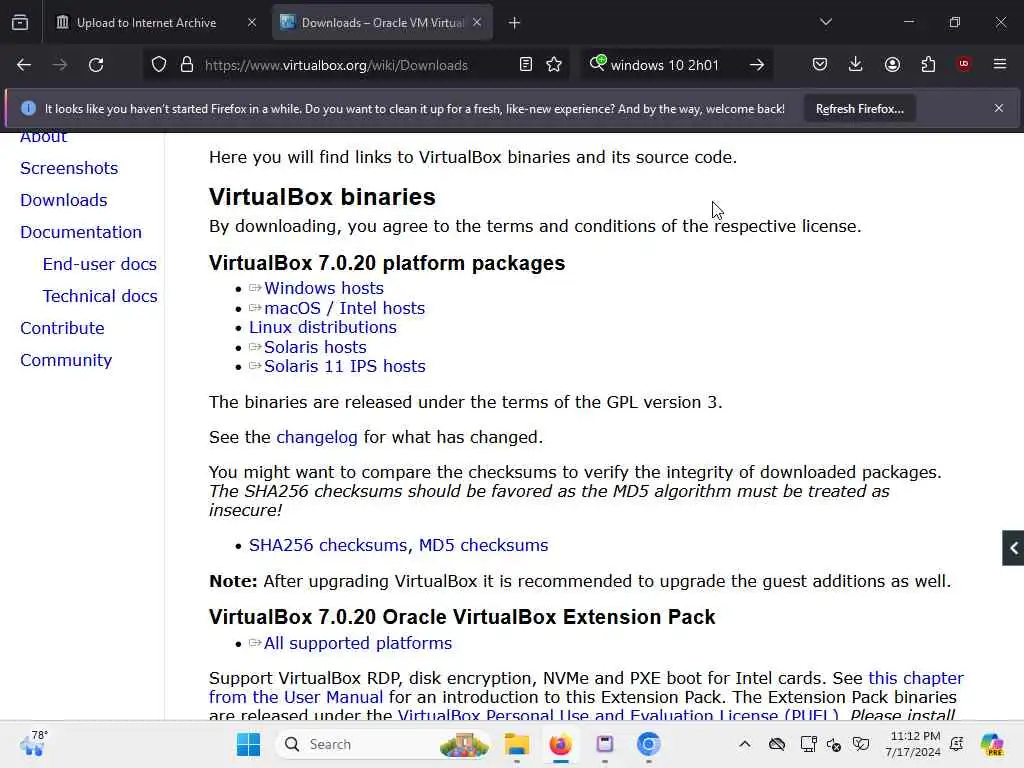The image size is (1024, 768).
Task: Open the 'this chapter' User Manual link
Action: pos(916,679)
